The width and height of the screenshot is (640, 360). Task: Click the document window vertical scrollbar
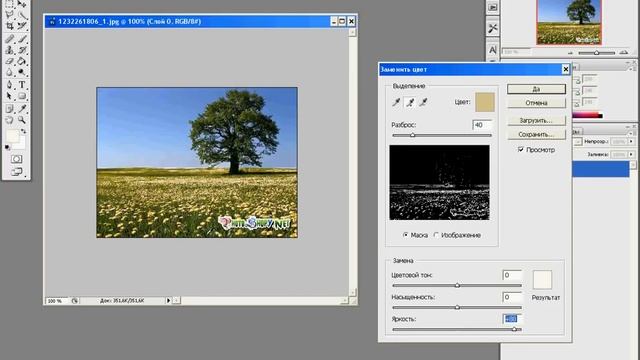[x=353, y=162]
